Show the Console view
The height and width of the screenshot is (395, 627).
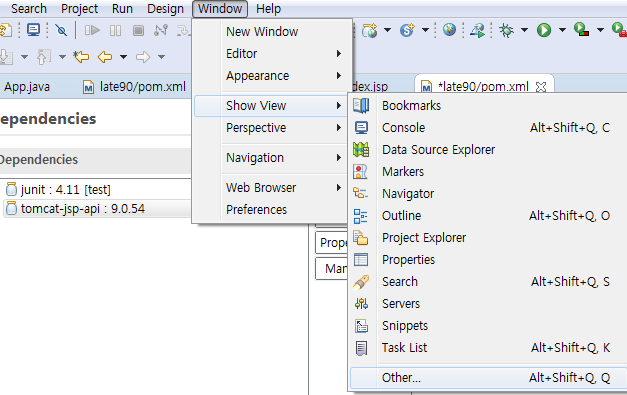488,128
